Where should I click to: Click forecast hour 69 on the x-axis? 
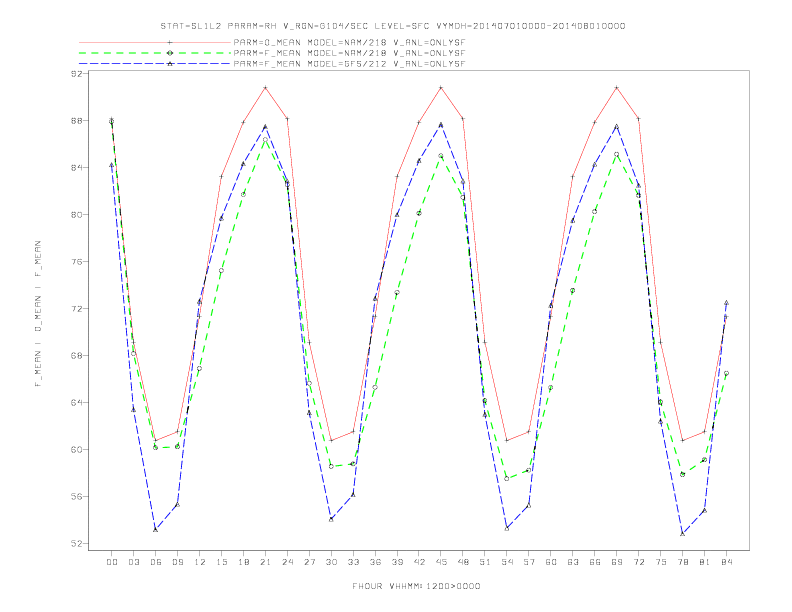coord(617,562)
